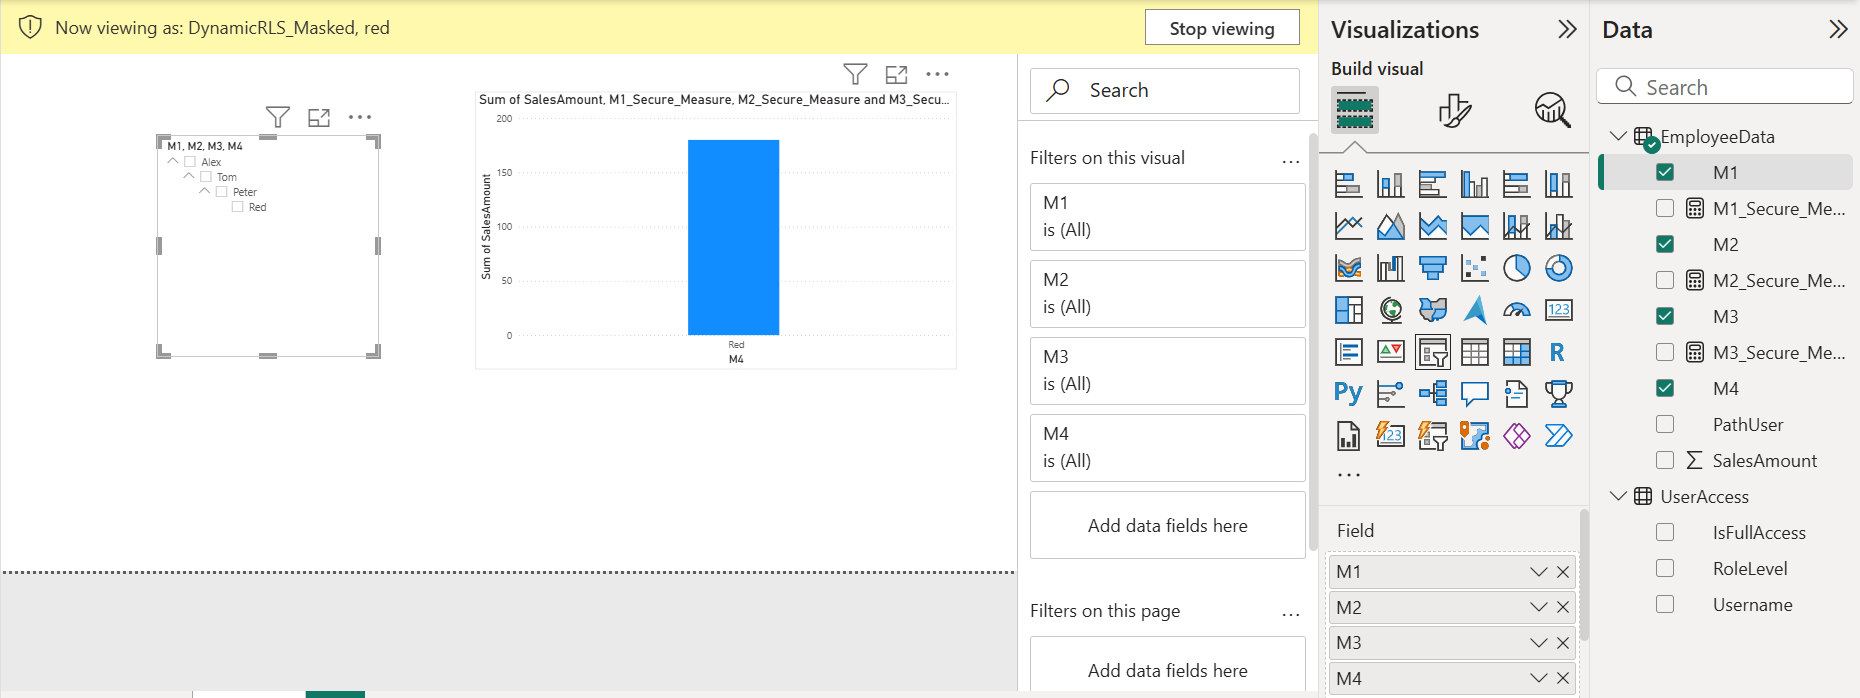Check the M3_Secure_Me... field checkbox
The height and width of the screenshot is (698, 1860).
1665,352
